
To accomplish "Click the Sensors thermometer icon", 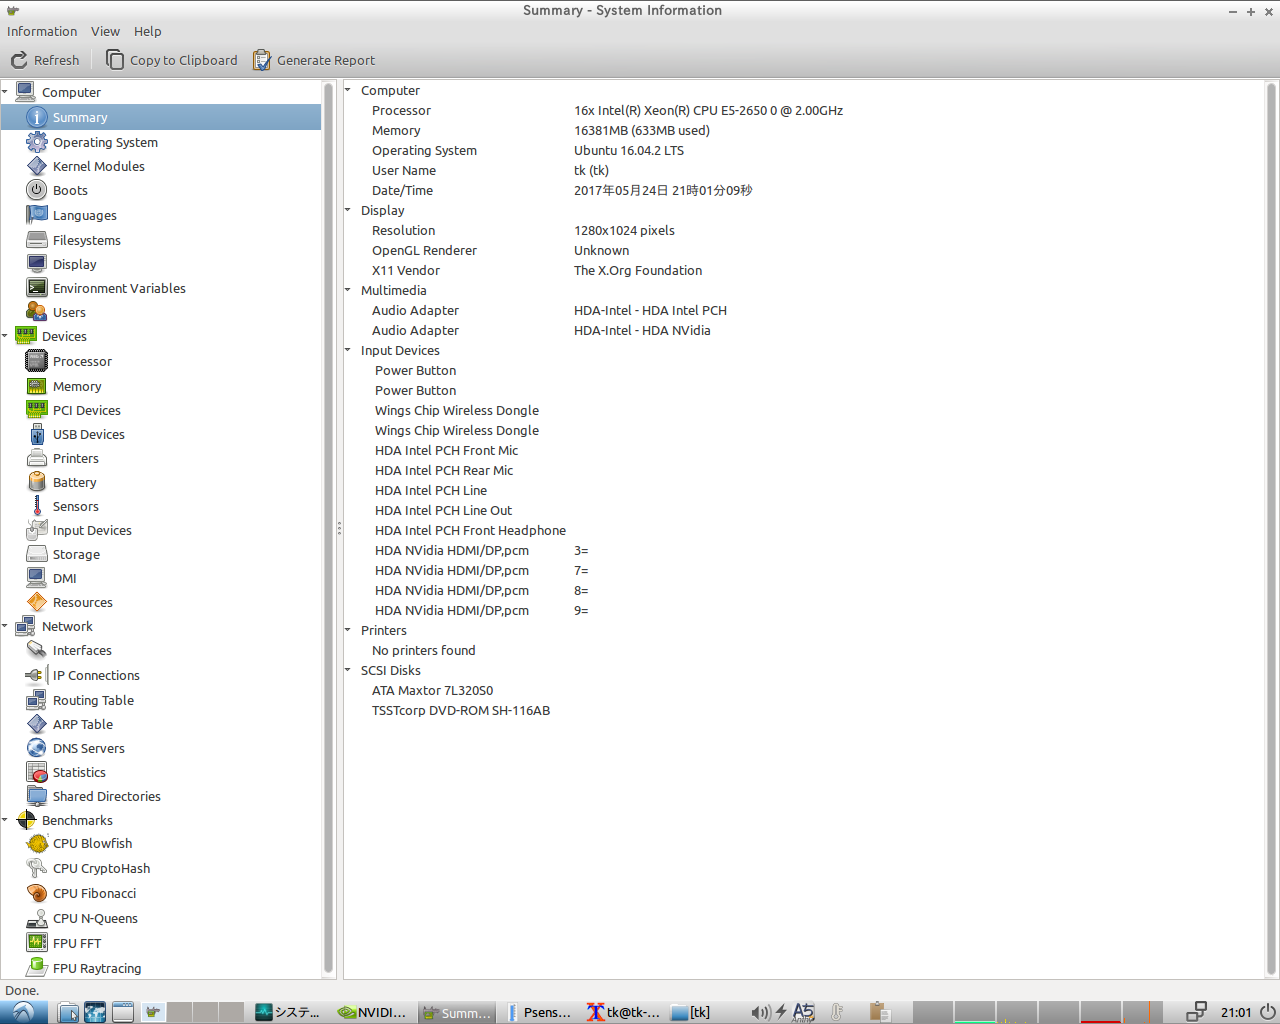I will click(x=37, y=506).
